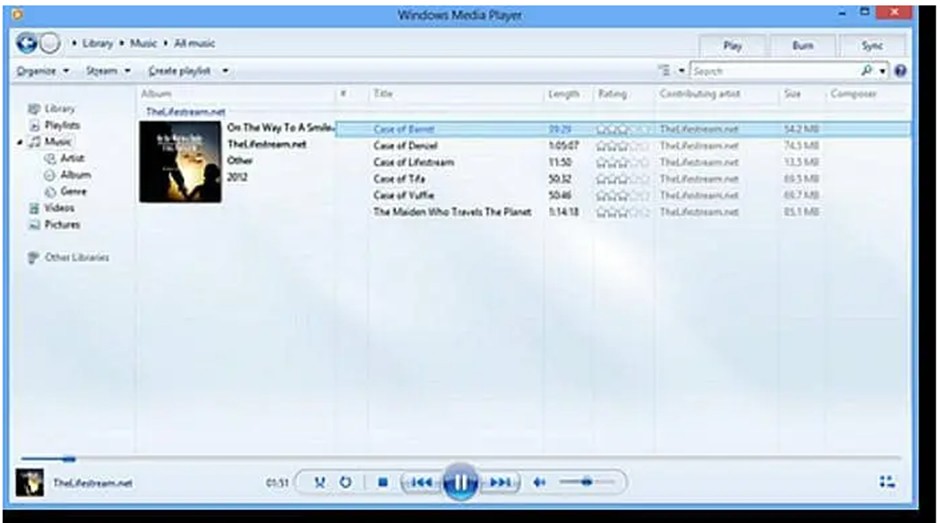
Task: Select the Case of Tifa track
Action: [x=399, y=179]
